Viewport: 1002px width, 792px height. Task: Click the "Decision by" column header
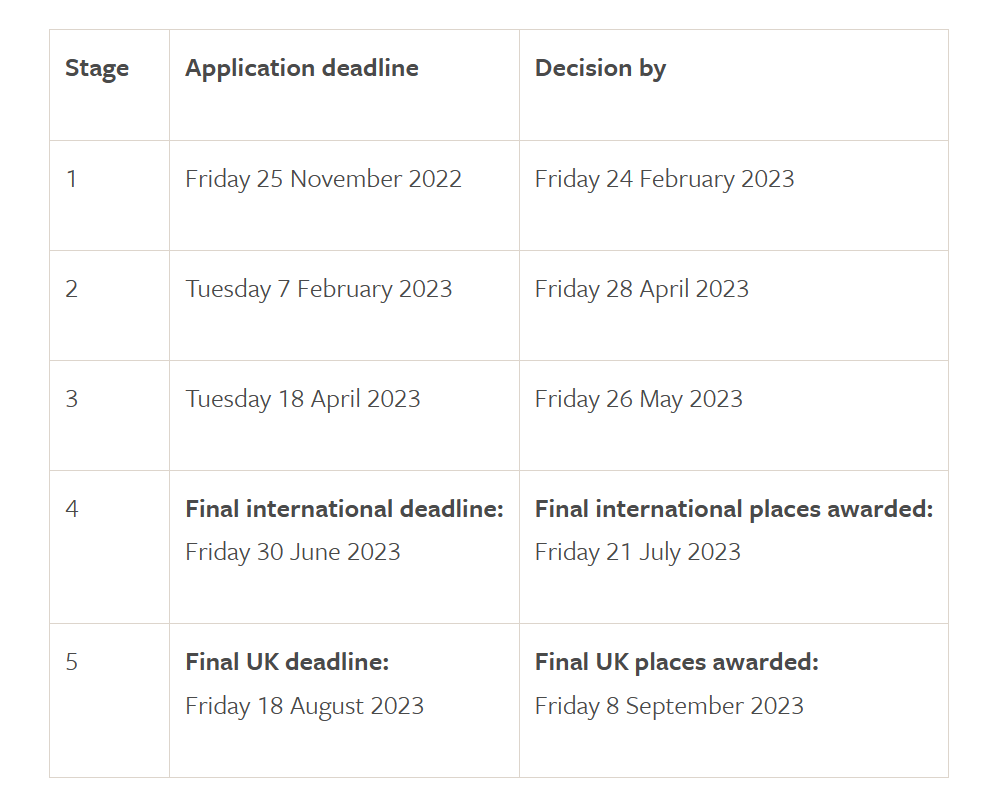point(600,69)
